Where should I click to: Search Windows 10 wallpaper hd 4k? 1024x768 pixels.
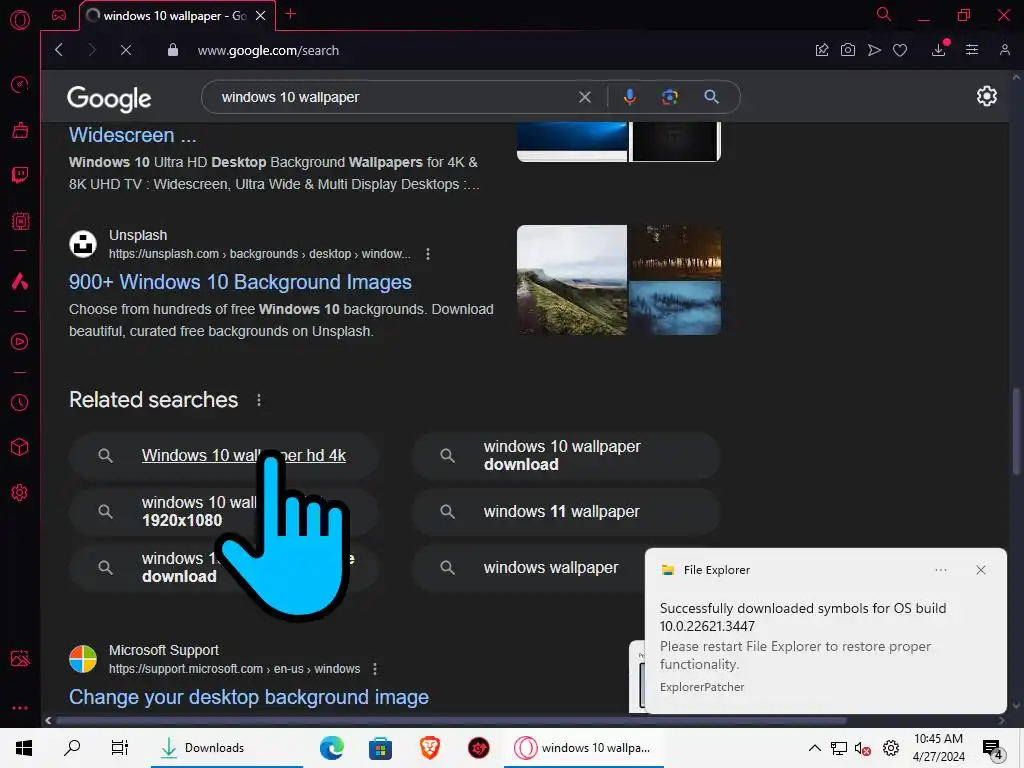pyautogui.click(x=223, y=456)
